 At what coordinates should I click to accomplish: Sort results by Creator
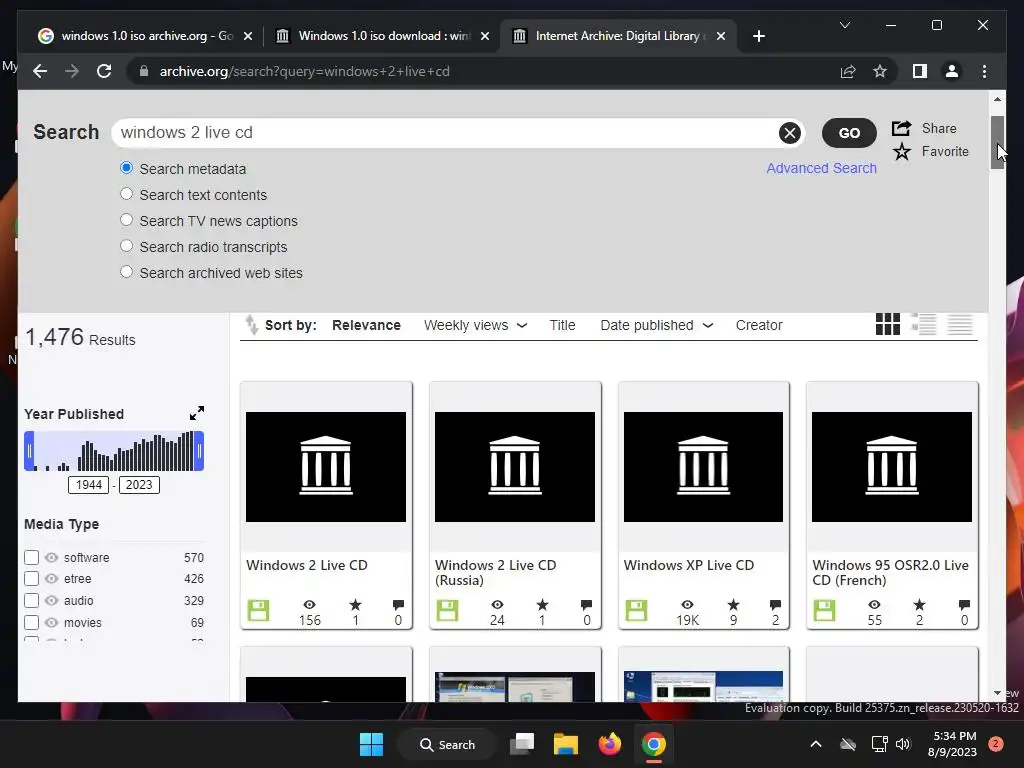point(759,325)
